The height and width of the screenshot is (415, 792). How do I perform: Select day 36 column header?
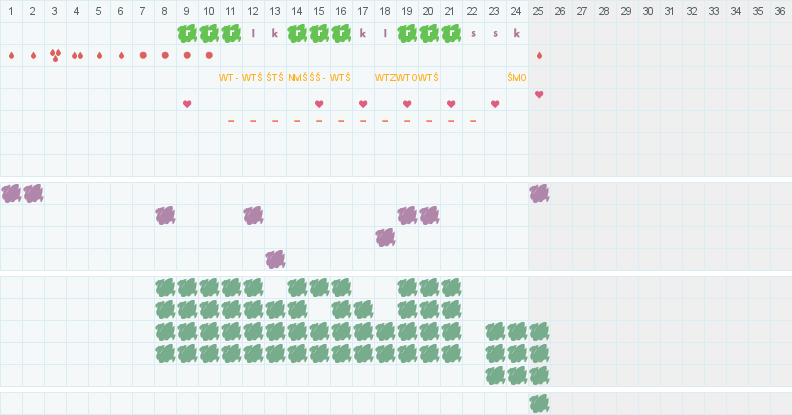pyautogui.click(x=780, y=10)
